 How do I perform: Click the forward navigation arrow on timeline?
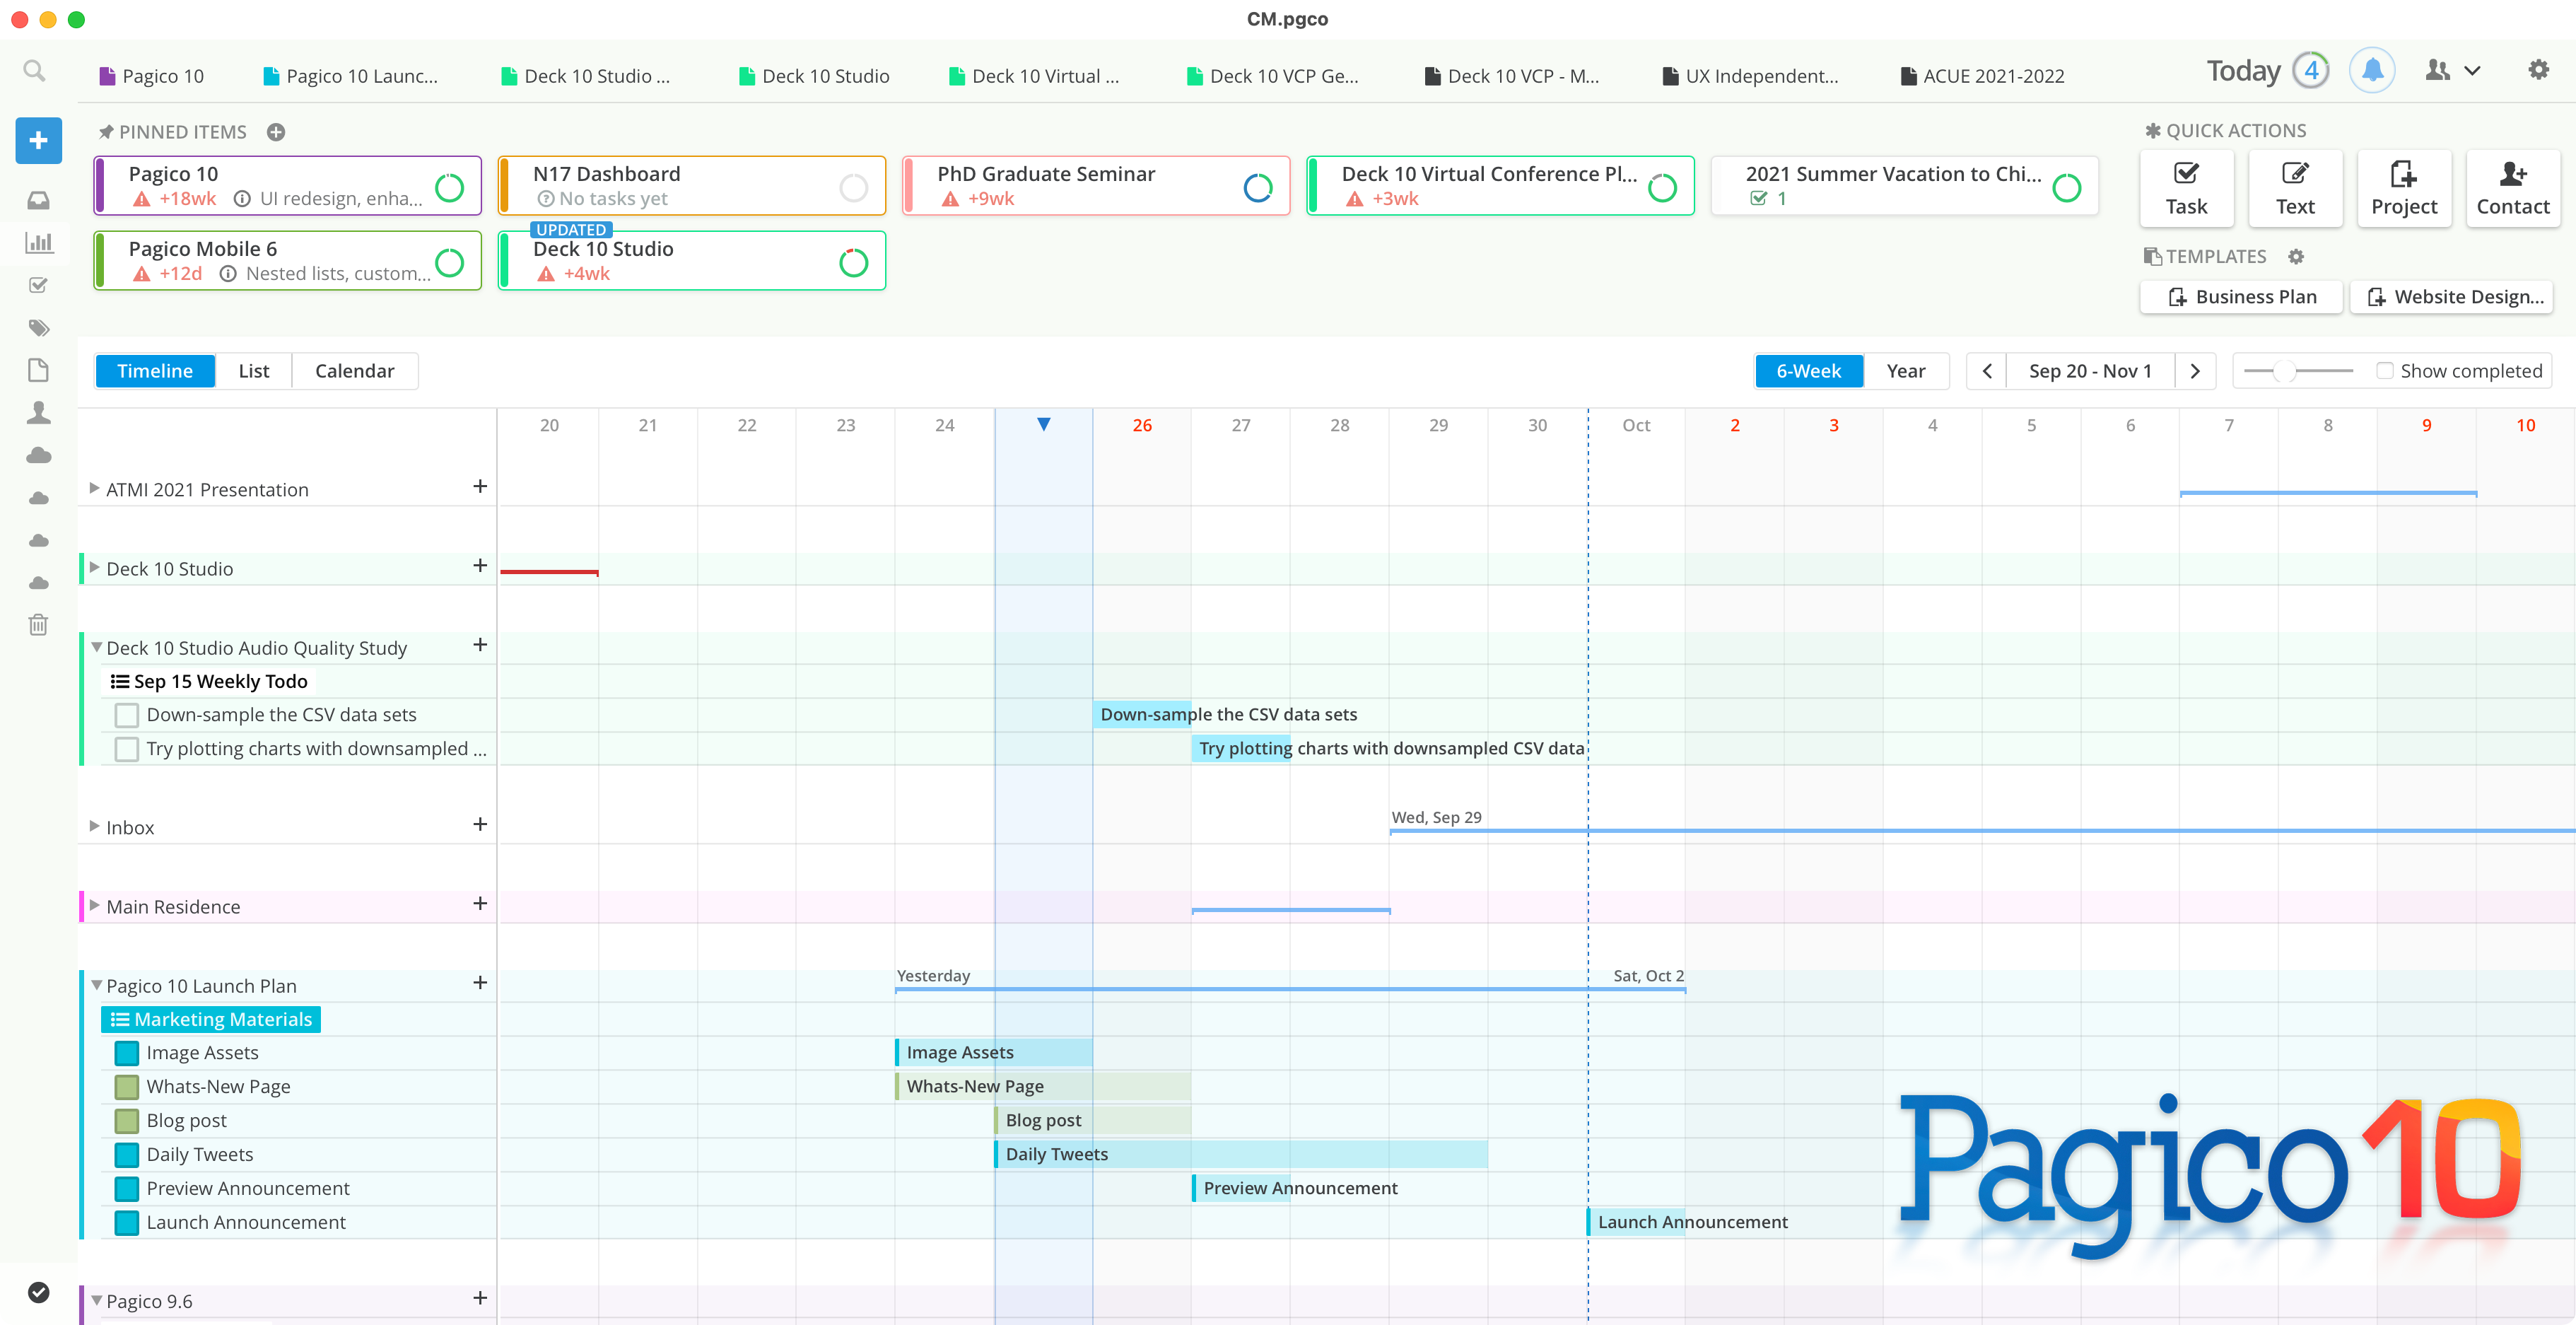click(x=2196, y=370)
